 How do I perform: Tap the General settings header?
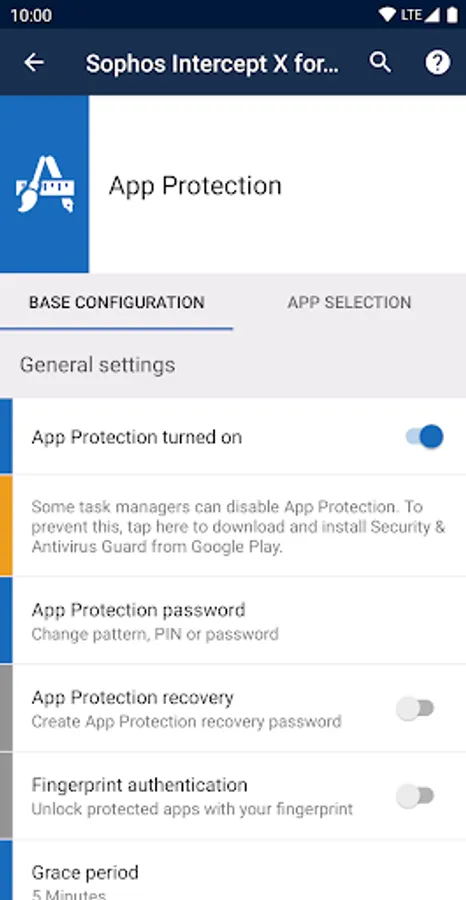pyautogui.click(x=98, y=365)
